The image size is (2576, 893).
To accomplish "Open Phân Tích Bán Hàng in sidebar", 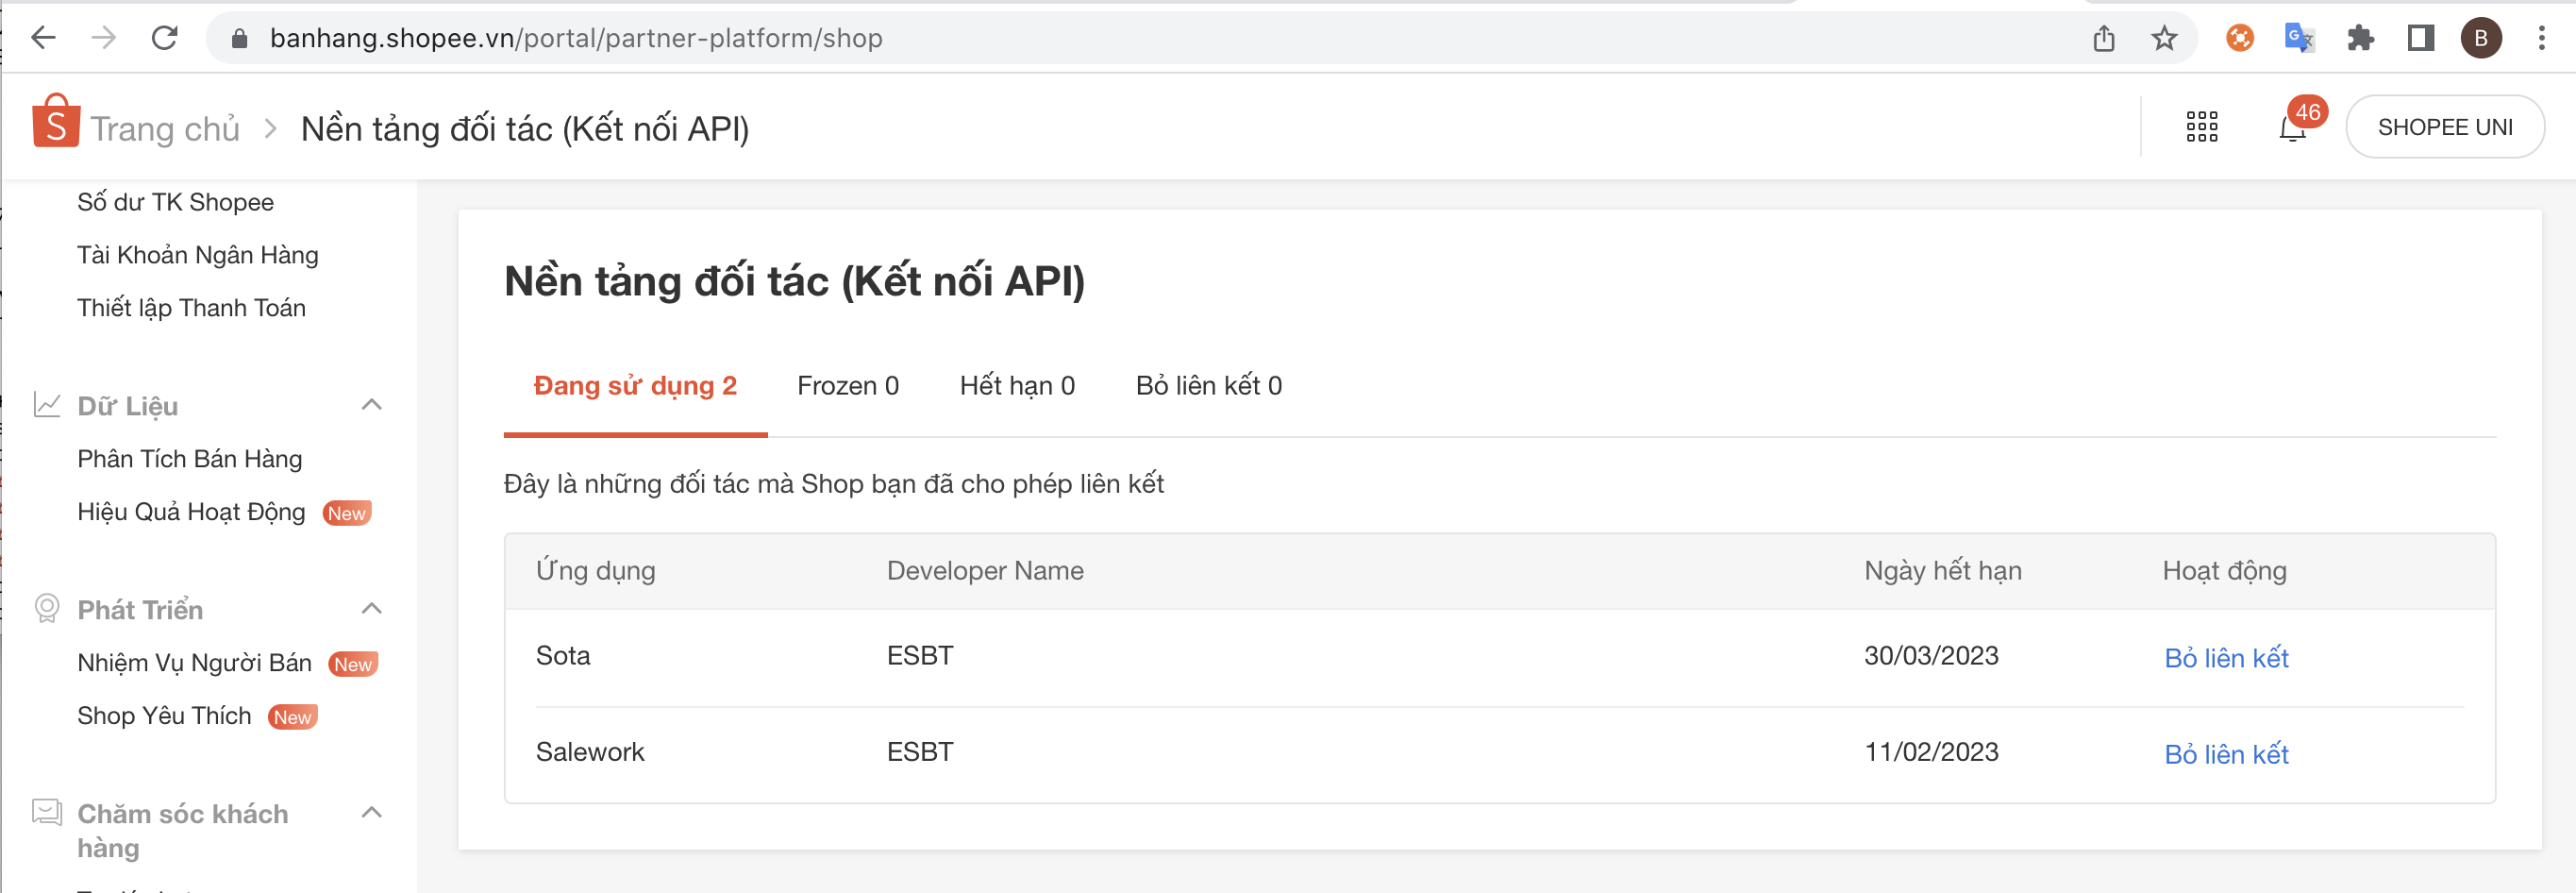I will coord(189,459).
